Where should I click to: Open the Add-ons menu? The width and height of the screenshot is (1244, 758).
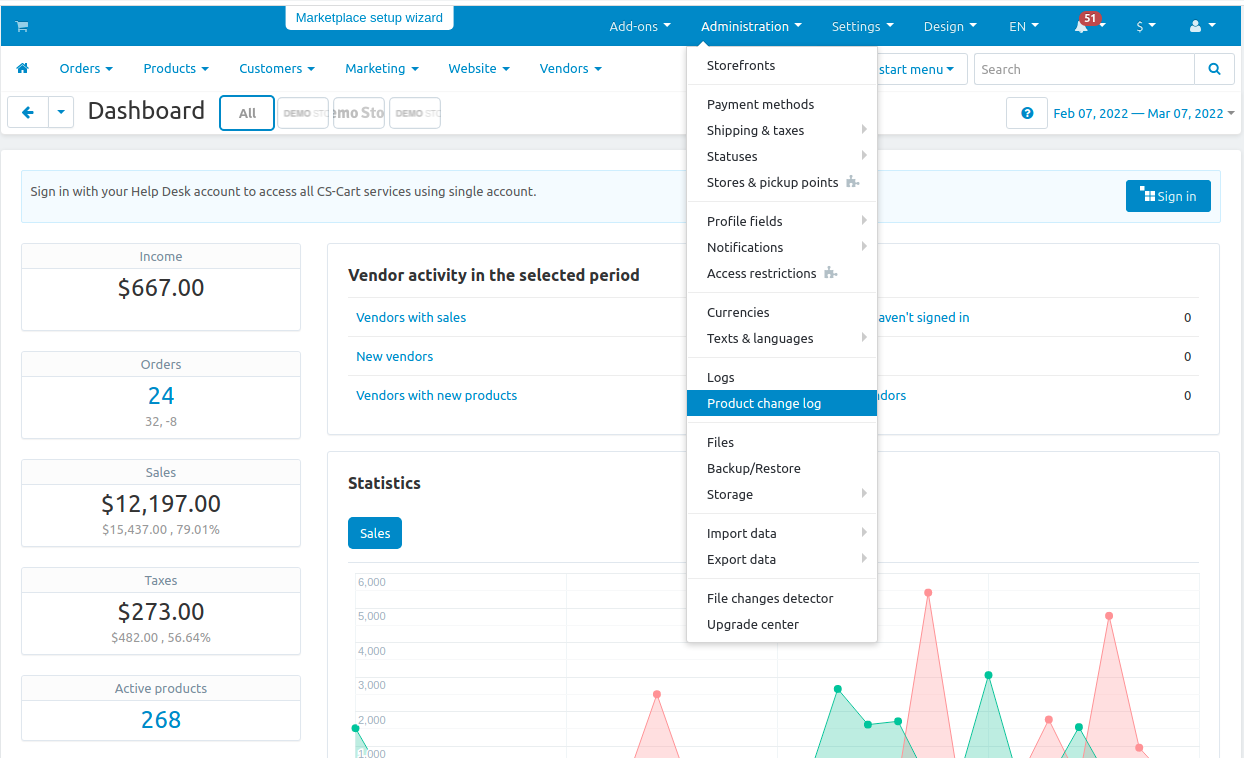[640, 27]
